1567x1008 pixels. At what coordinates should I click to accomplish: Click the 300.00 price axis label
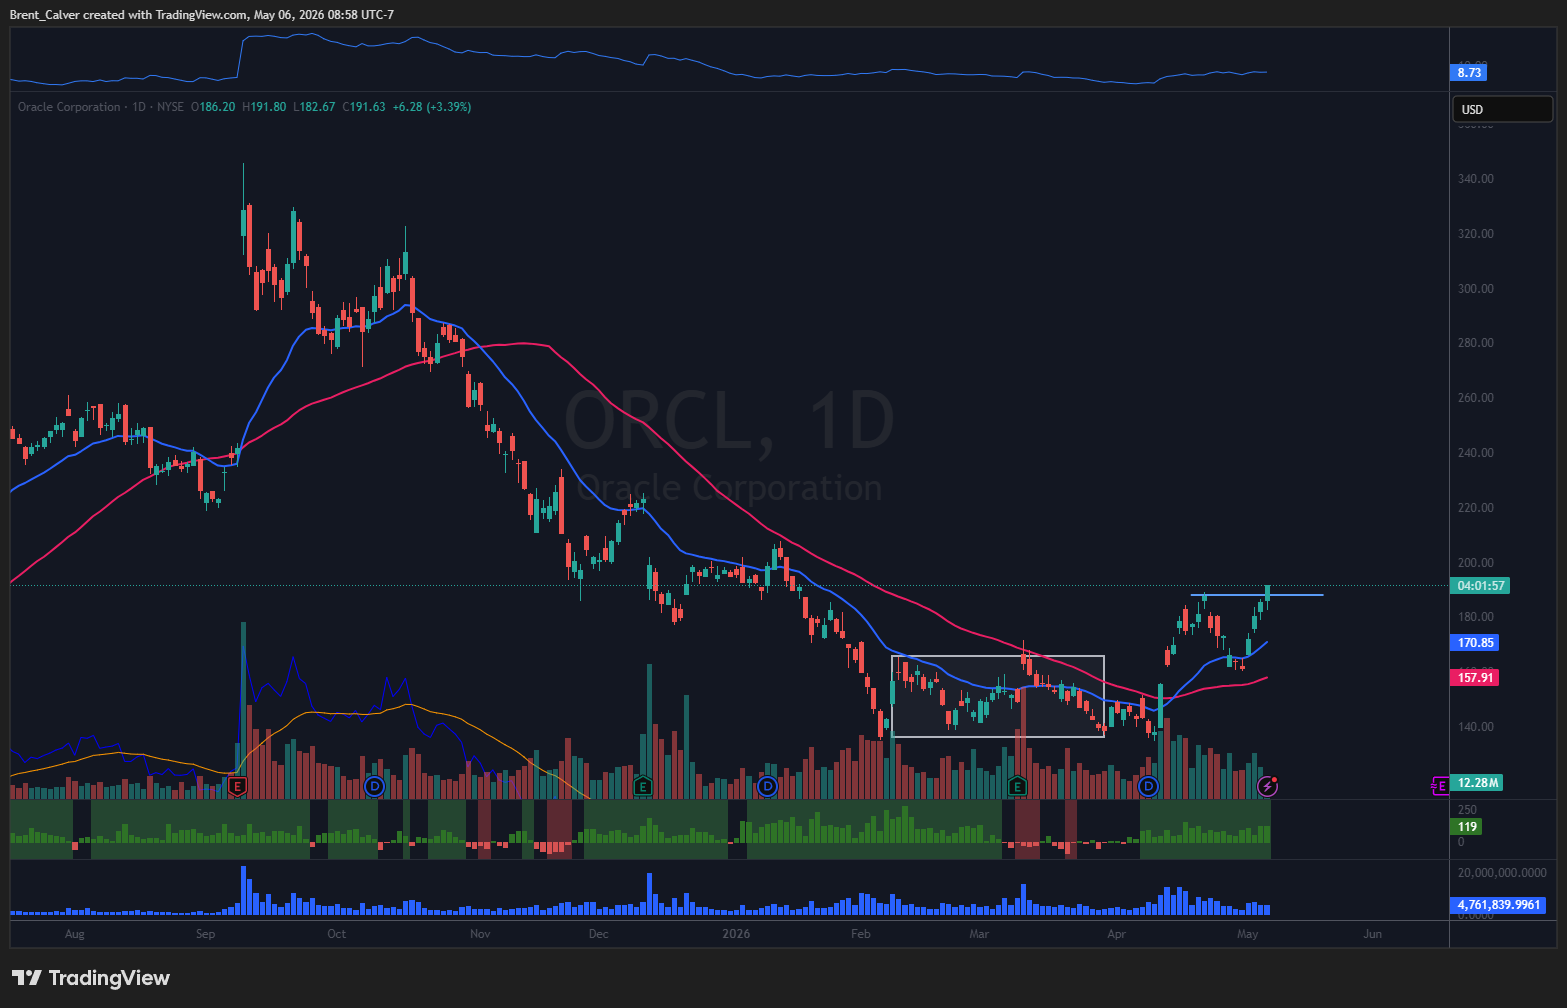tap(1475, 289)
